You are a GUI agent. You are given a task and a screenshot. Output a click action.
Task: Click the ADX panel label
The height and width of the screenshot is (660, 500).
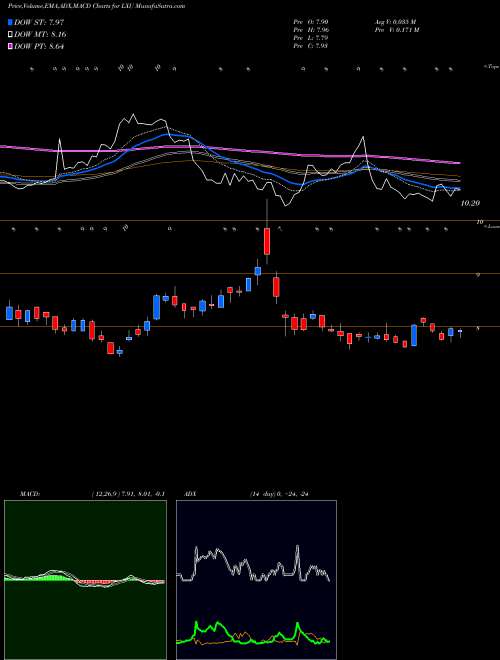[191, 494]
